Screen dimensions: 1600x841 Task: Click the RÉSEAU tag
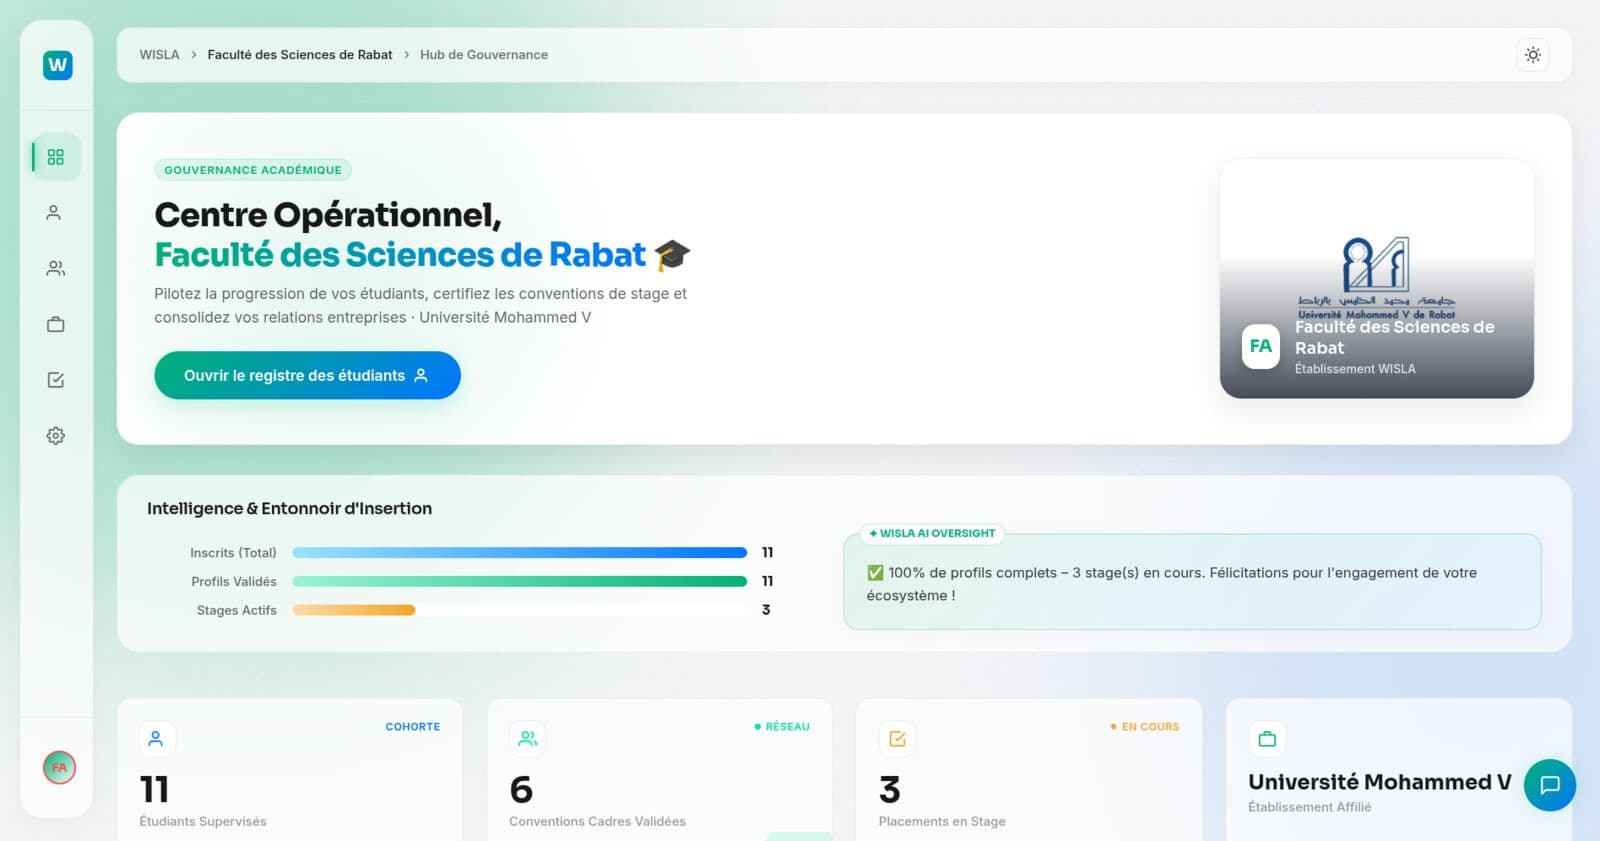pyautogui.click(x=782, y=727)
